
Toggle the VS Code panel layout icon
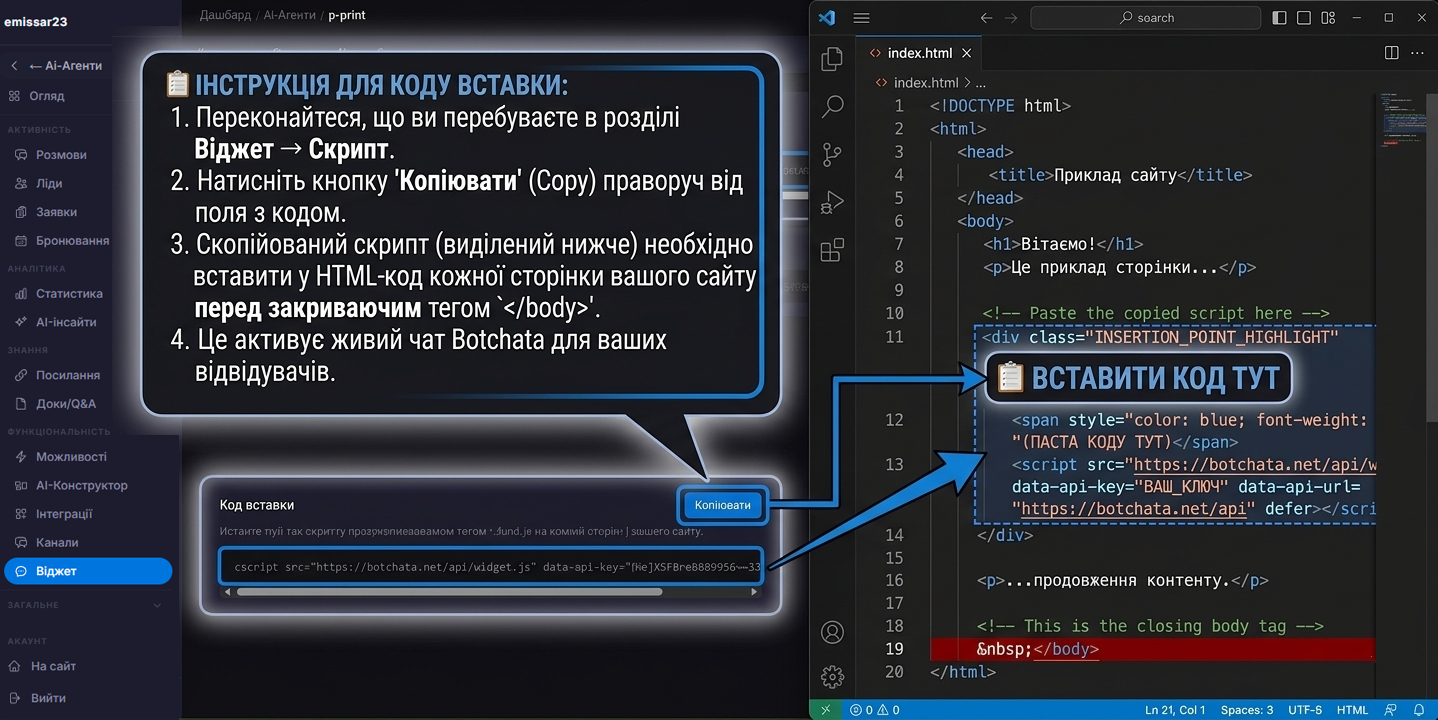[1304, 18]
